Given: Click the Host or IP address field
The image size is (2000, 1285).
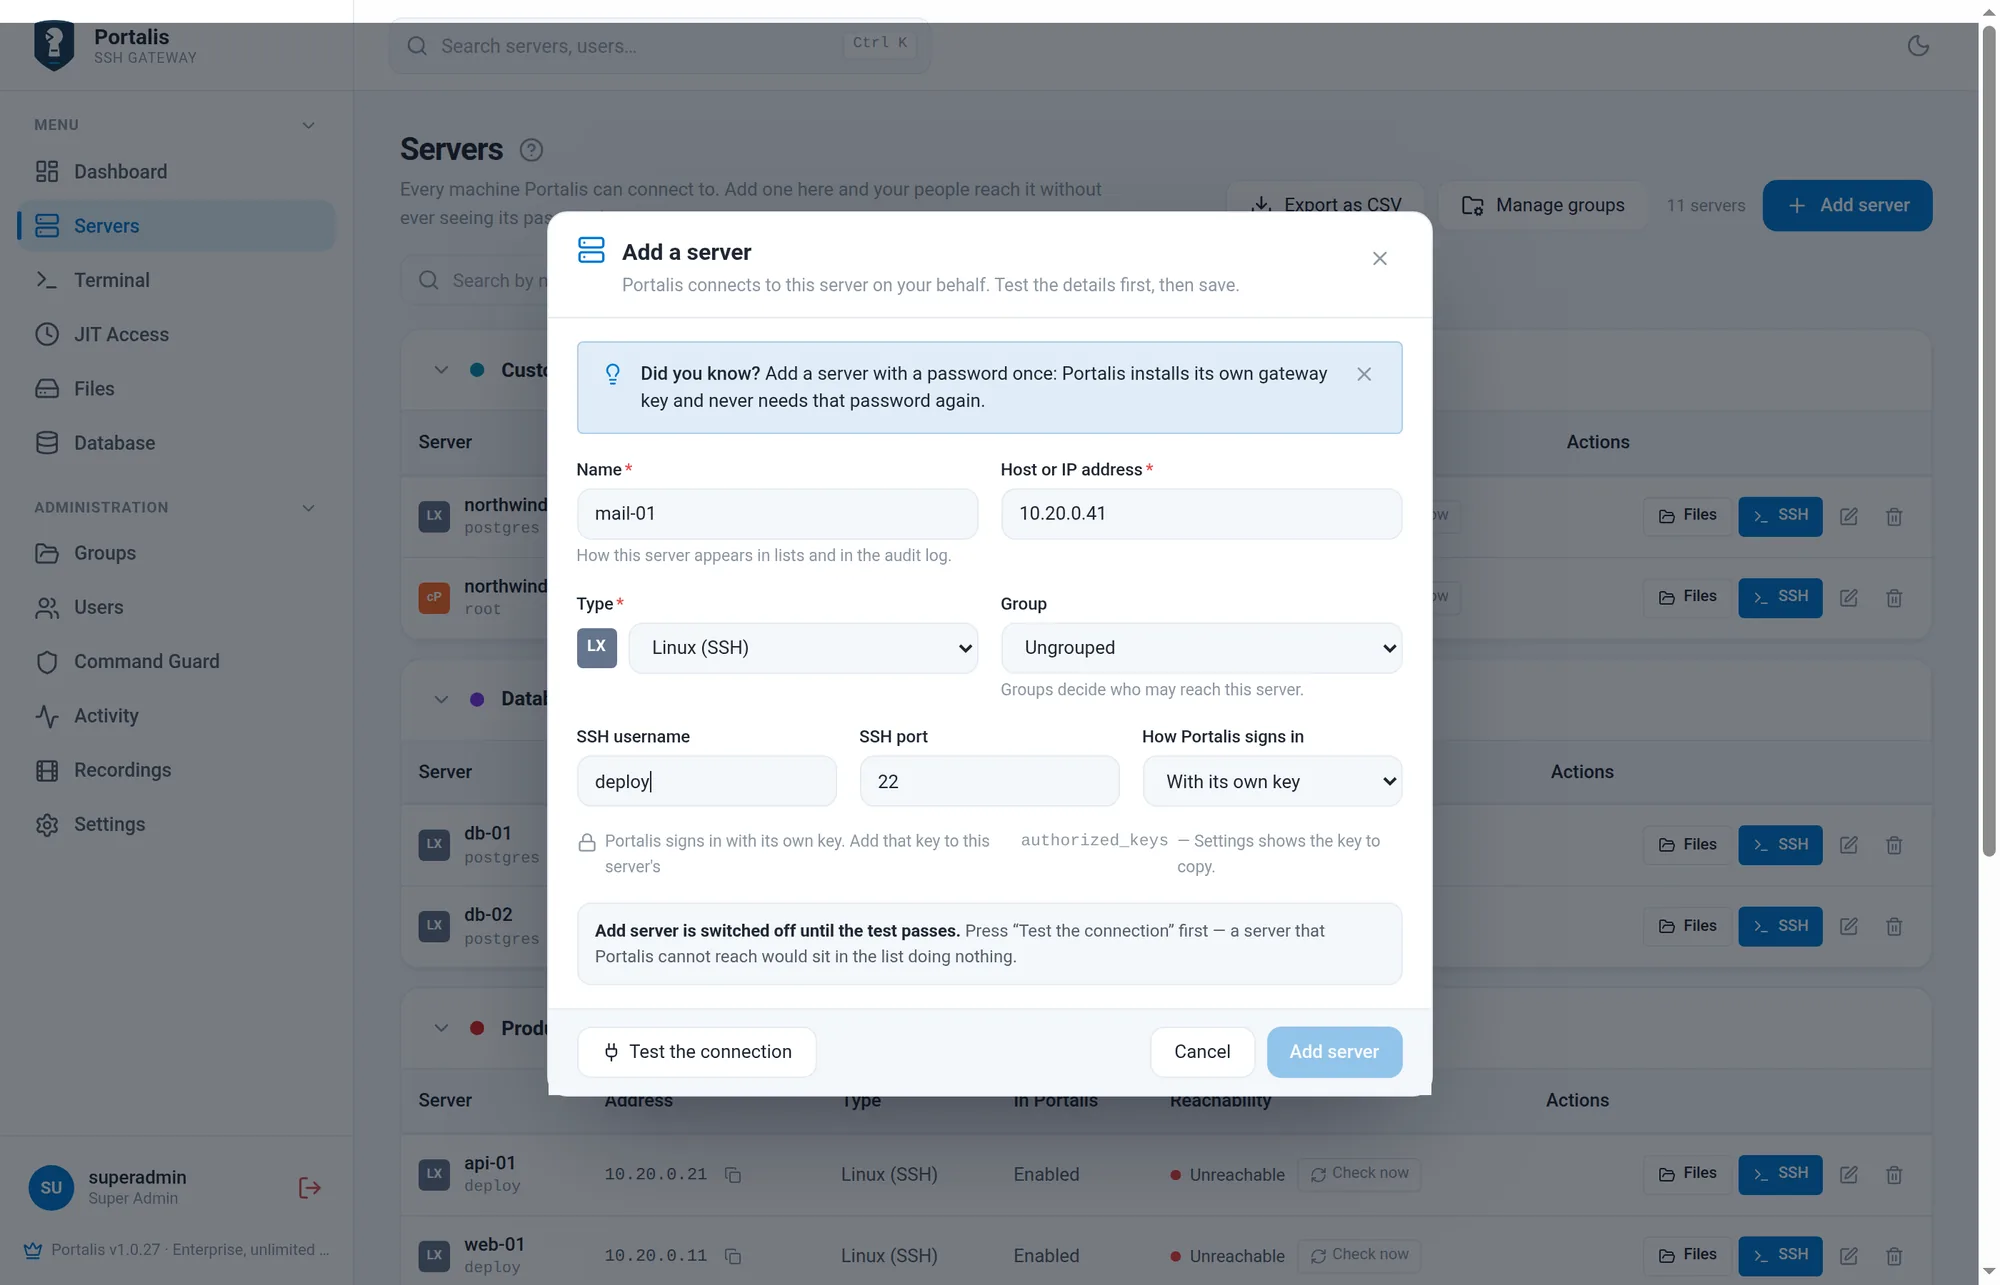Looking at the screenshot, I should click(1201, 514).
